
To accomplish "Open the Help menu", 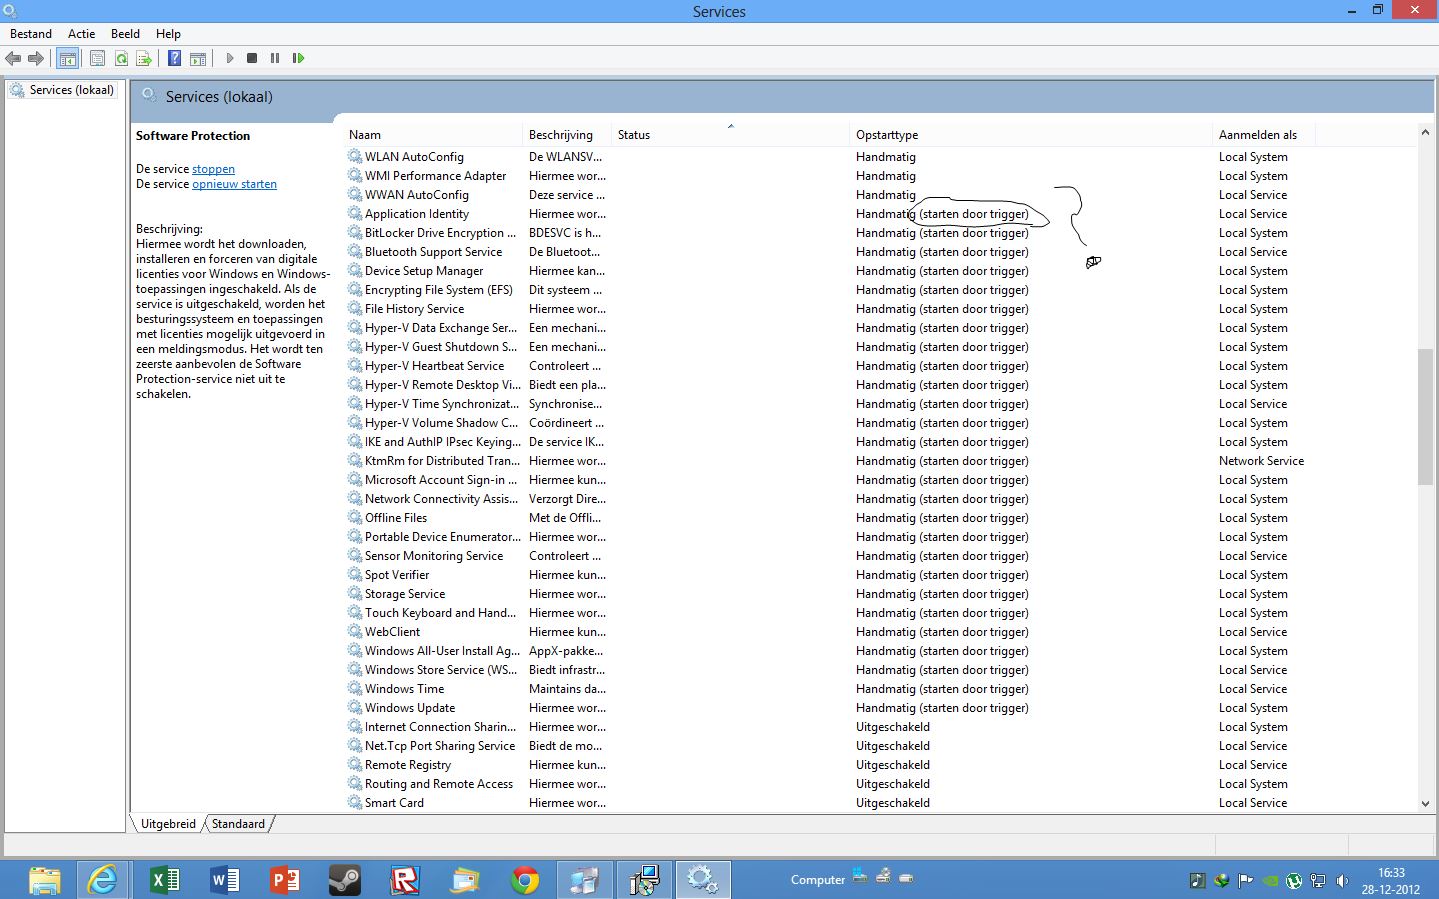I will (x=168, y=33).
